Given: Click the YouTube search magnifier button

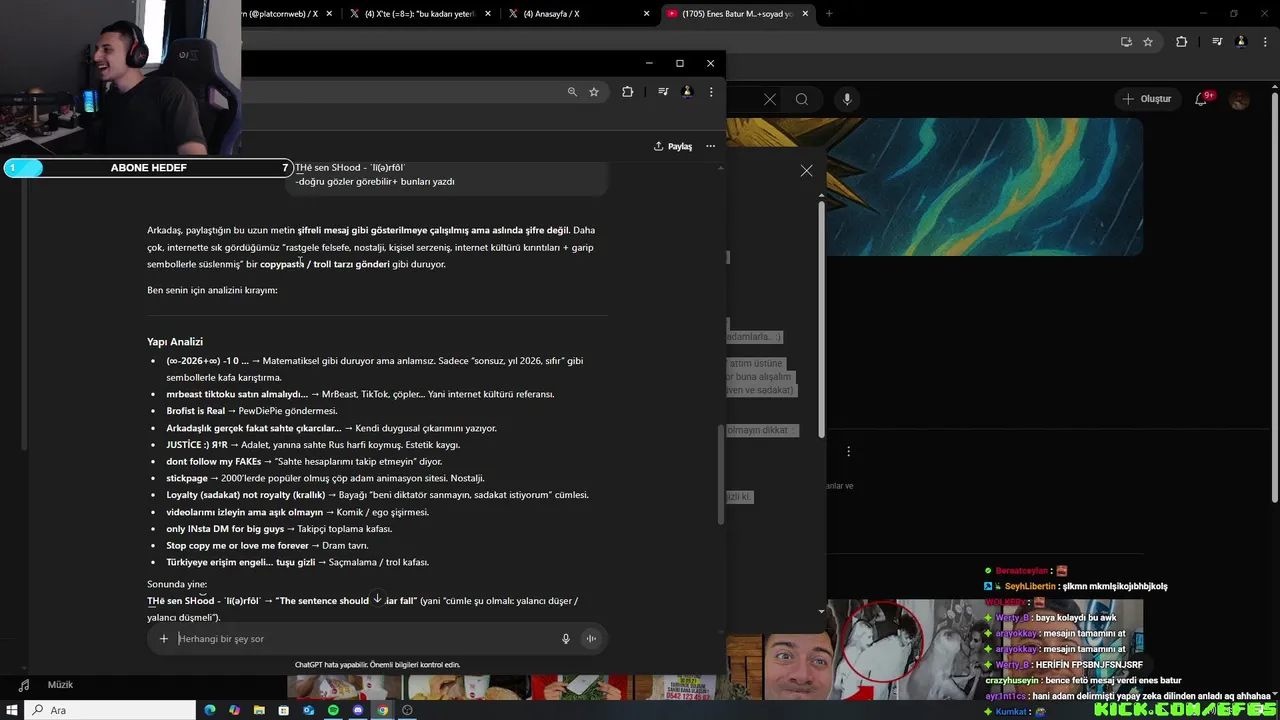Looking at the screenshot, I should 802,99.
